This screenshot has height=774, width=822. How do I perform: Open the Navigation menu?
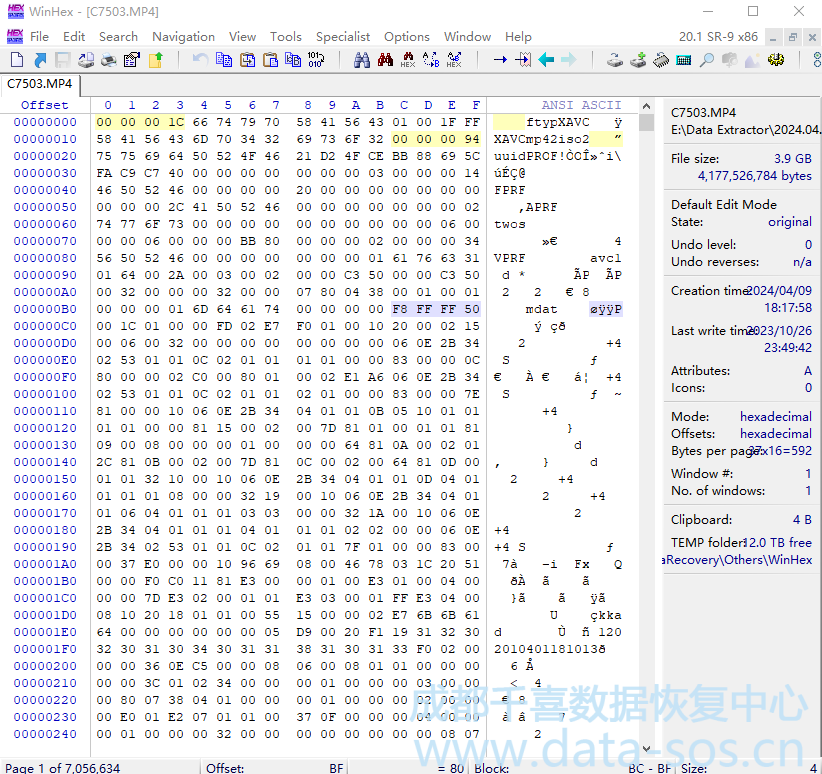pyautogui.click(x=183, y=36)
